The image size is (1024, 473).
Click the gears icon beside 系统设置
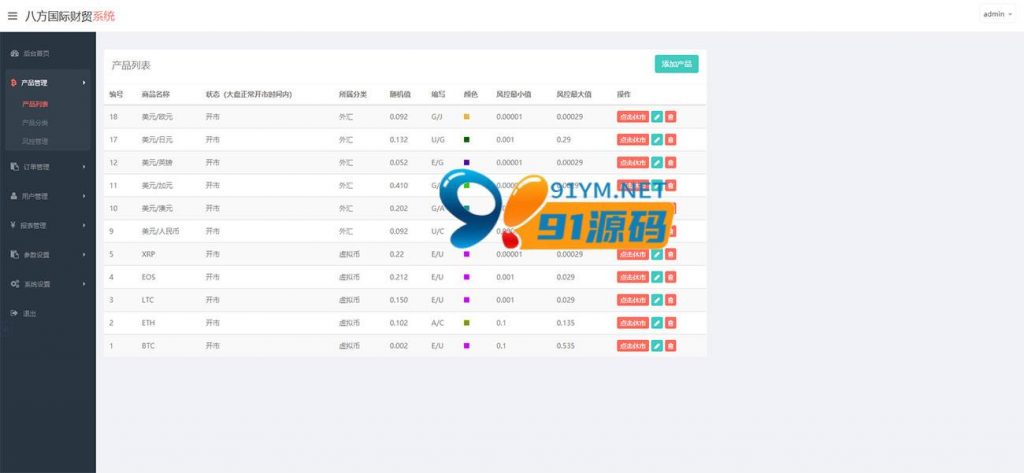click(x=14, y=284)
